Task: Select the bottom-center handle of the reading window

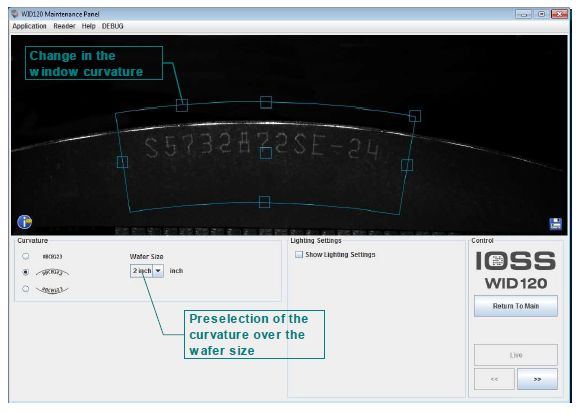Action: [265, 202]
